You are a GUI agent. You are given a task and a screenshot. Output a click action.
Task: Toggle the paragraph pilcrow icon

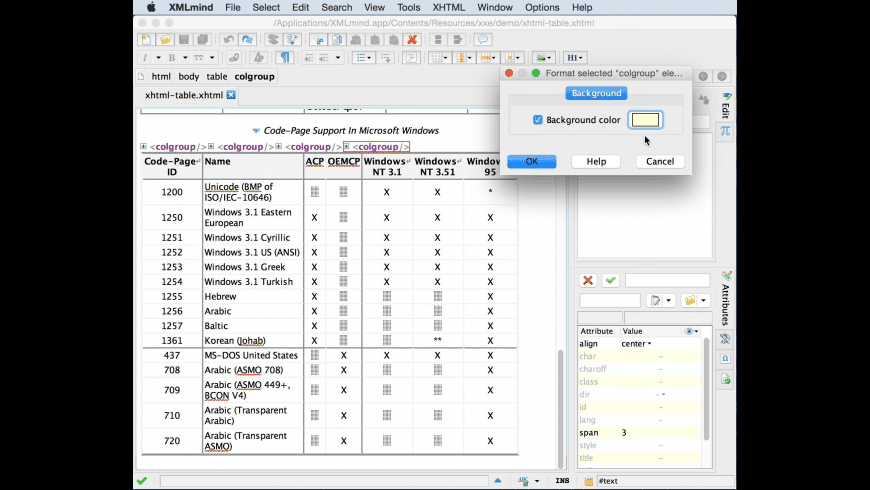pyautogui.click(x=285, y=57)
